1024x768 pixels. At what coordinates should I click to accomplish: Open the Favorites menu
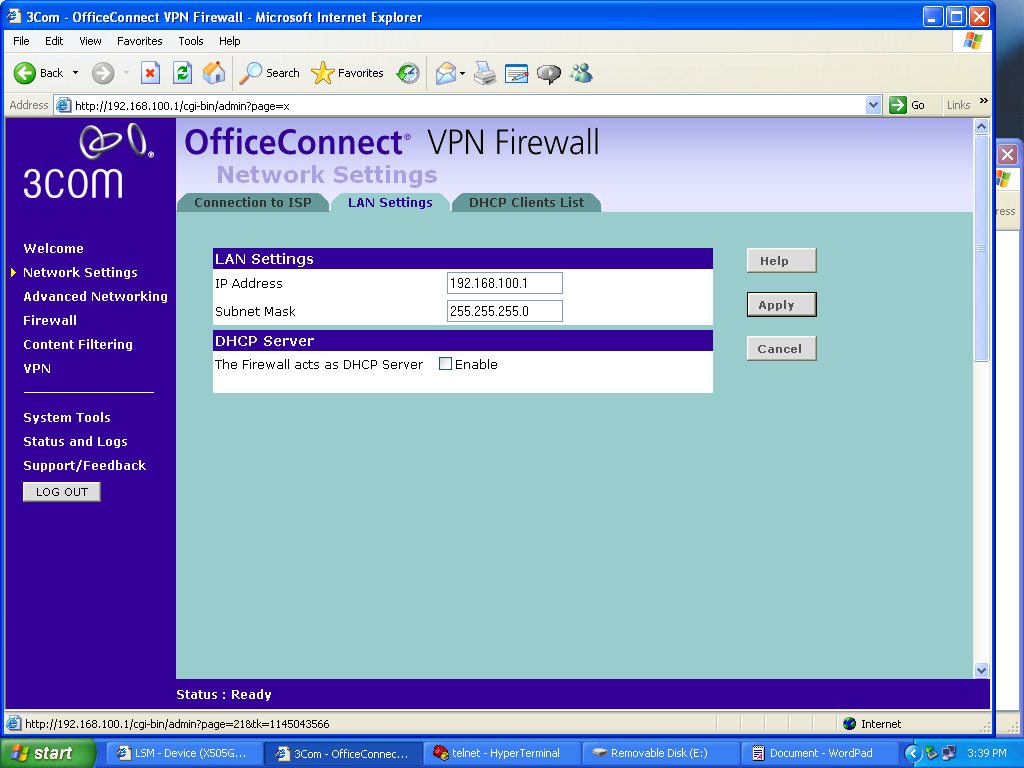(x=139, y=41)
